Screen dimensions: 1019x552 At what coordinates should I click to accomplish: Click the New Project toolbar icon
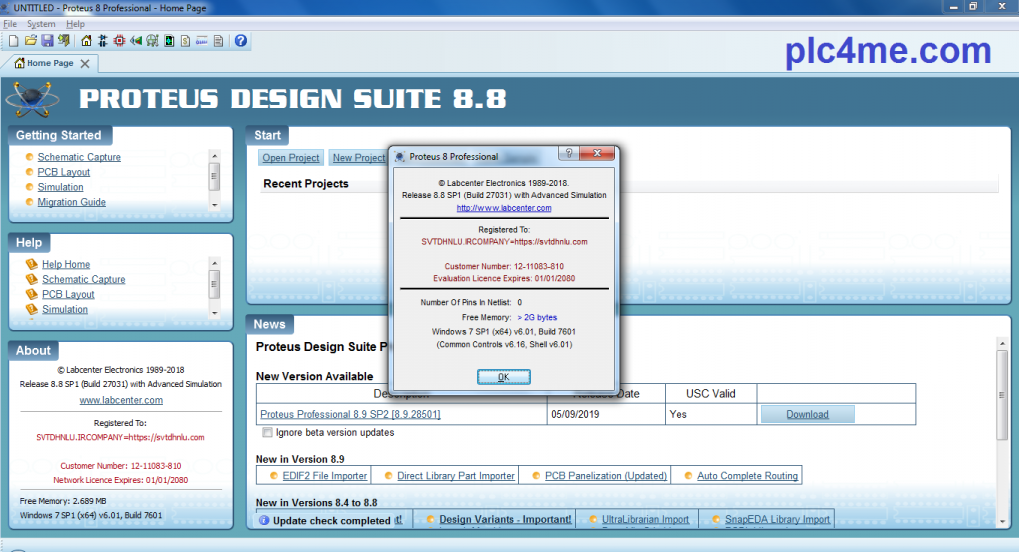[13, 41]
